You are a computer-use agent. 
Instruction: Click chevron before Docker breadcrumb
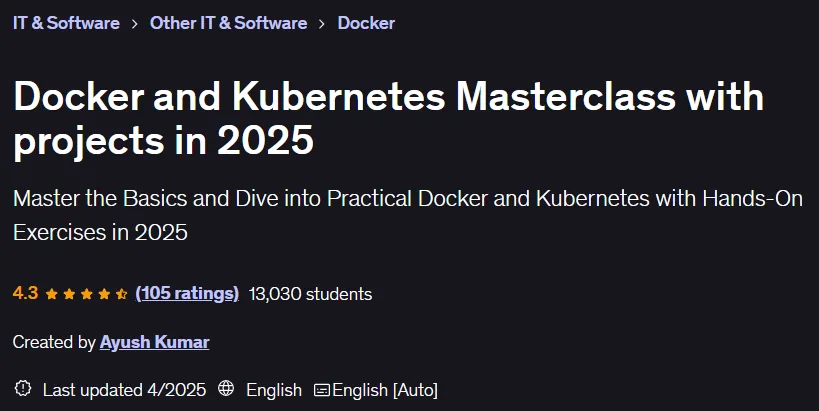click(322, 24)
